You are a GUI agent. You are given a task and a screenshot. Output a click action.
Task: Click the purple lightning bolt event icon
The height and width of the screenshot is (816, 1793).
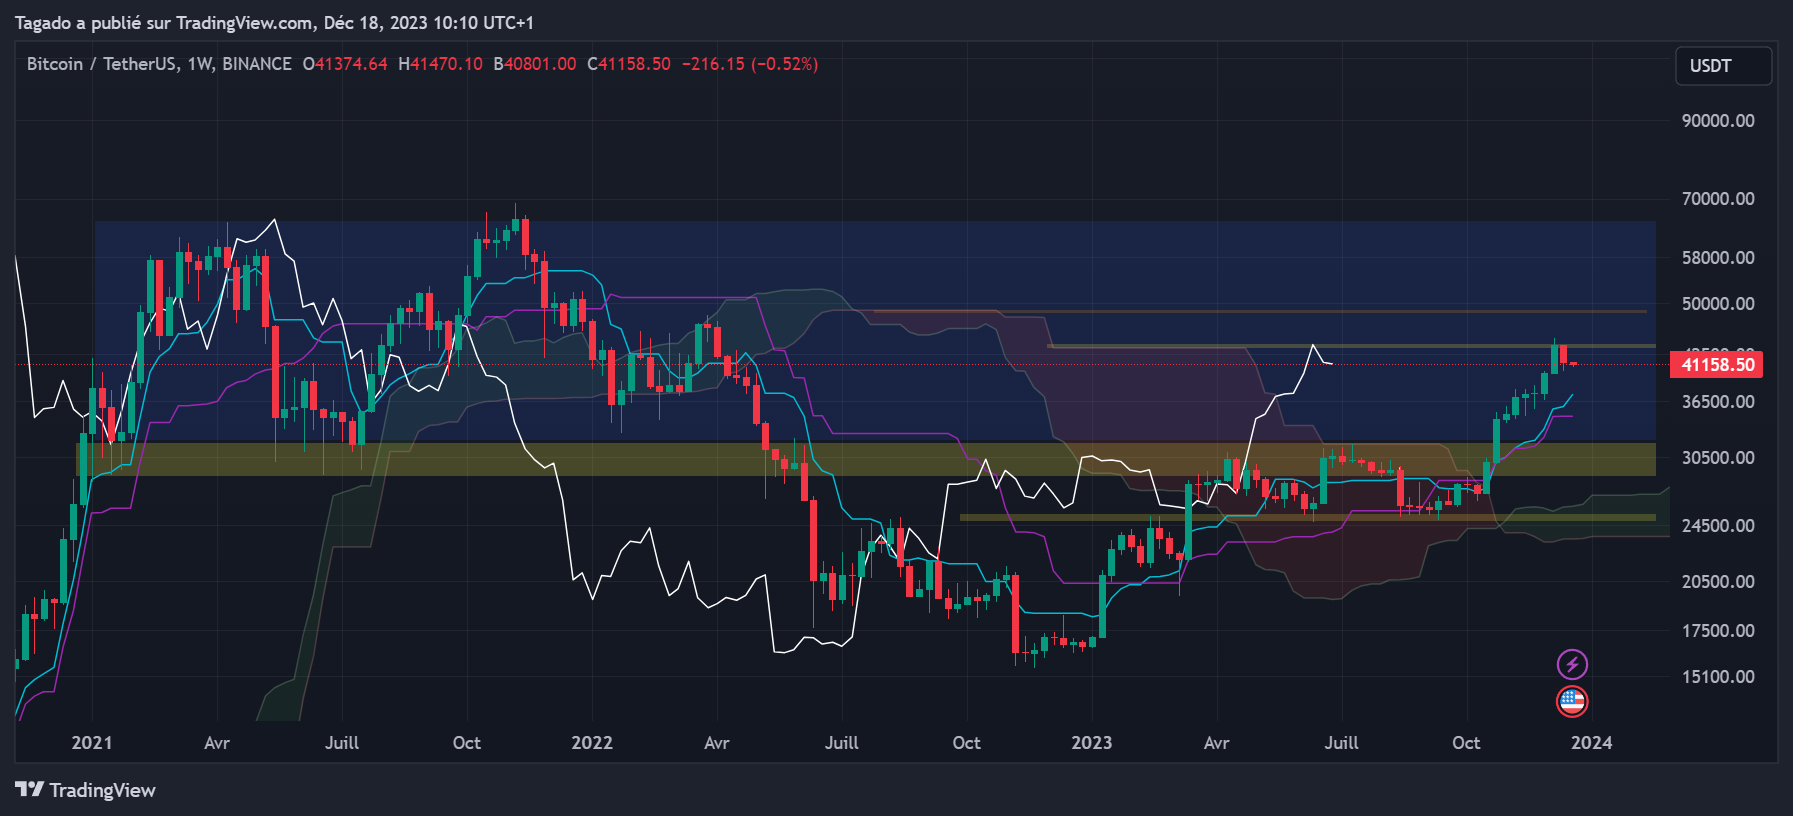[1572, 664]
